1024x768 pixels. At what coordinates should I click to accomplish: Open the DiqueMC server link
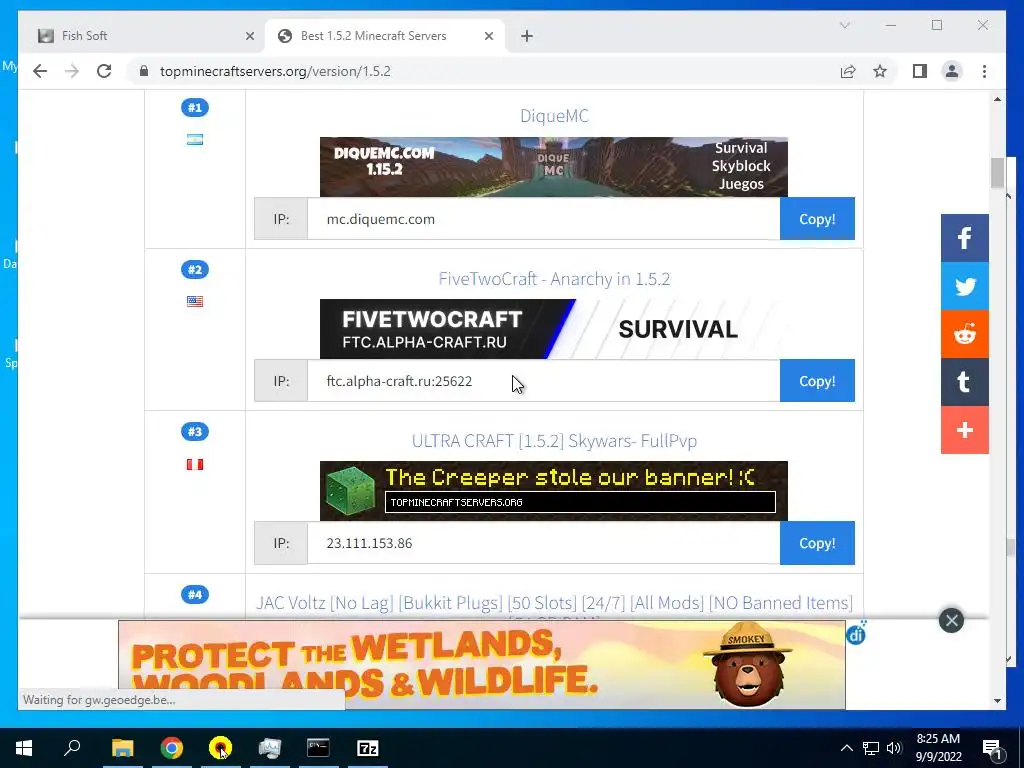pos(554,116)
